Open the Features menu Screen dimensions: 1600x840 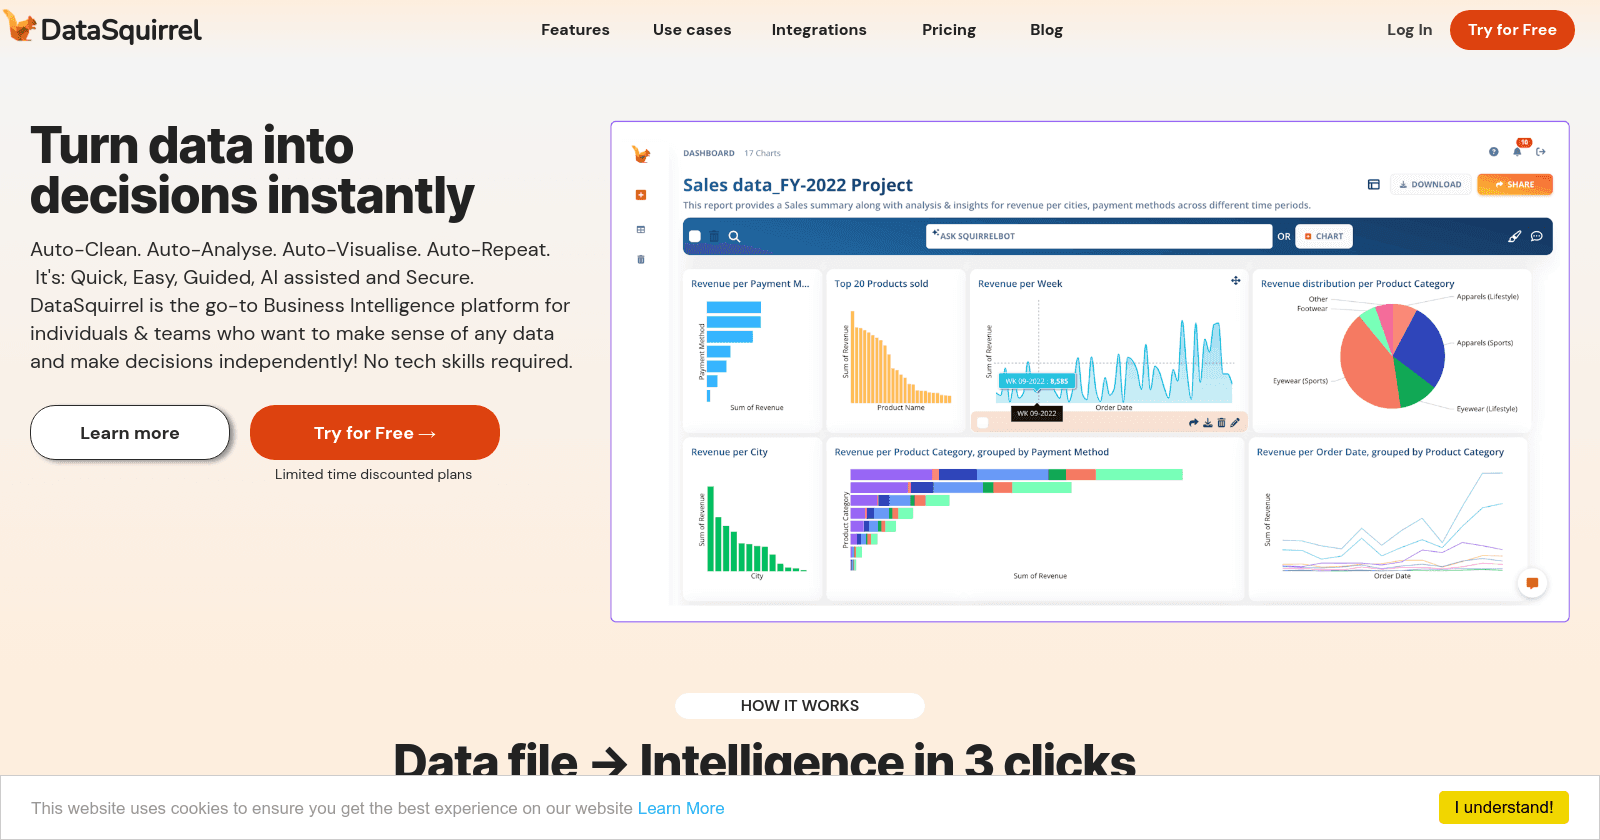[x=575, y=30]
